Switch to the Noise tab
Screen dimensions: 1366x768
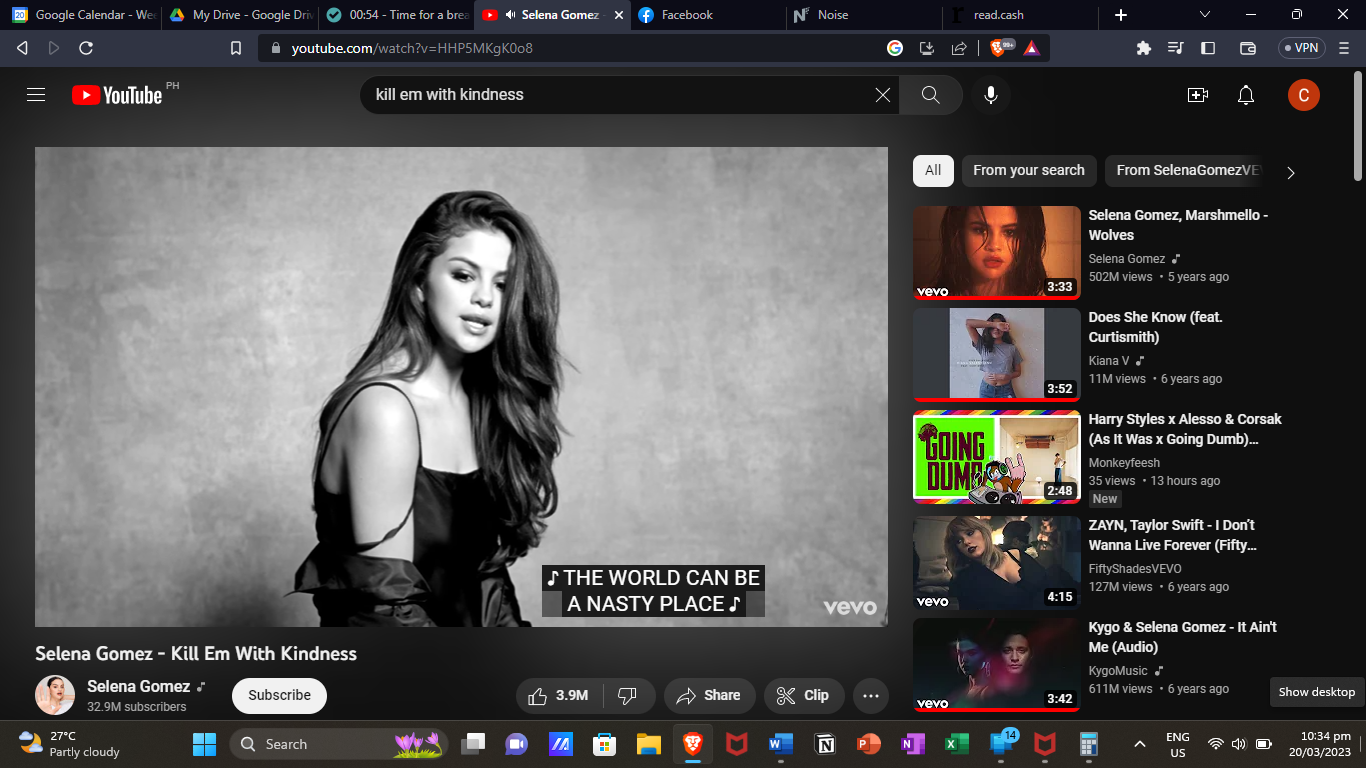pos(864,15)
